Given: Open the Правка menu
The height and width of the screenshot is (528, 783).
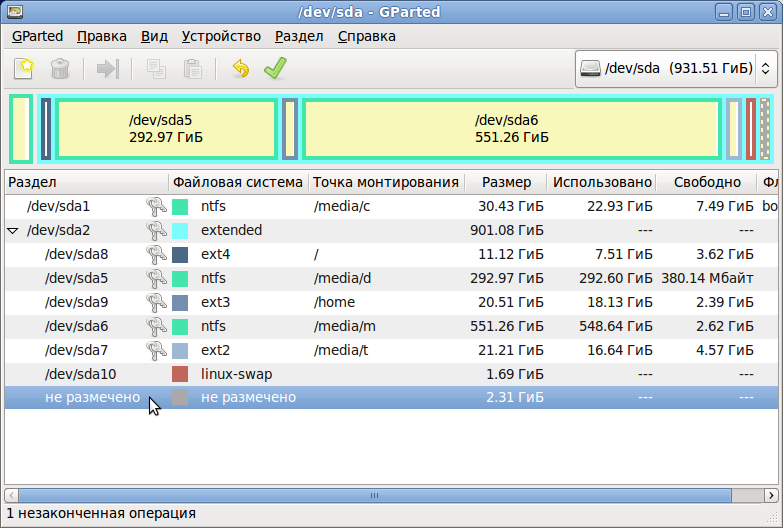Looking at the screenshot, I should [x=102, y=36].
